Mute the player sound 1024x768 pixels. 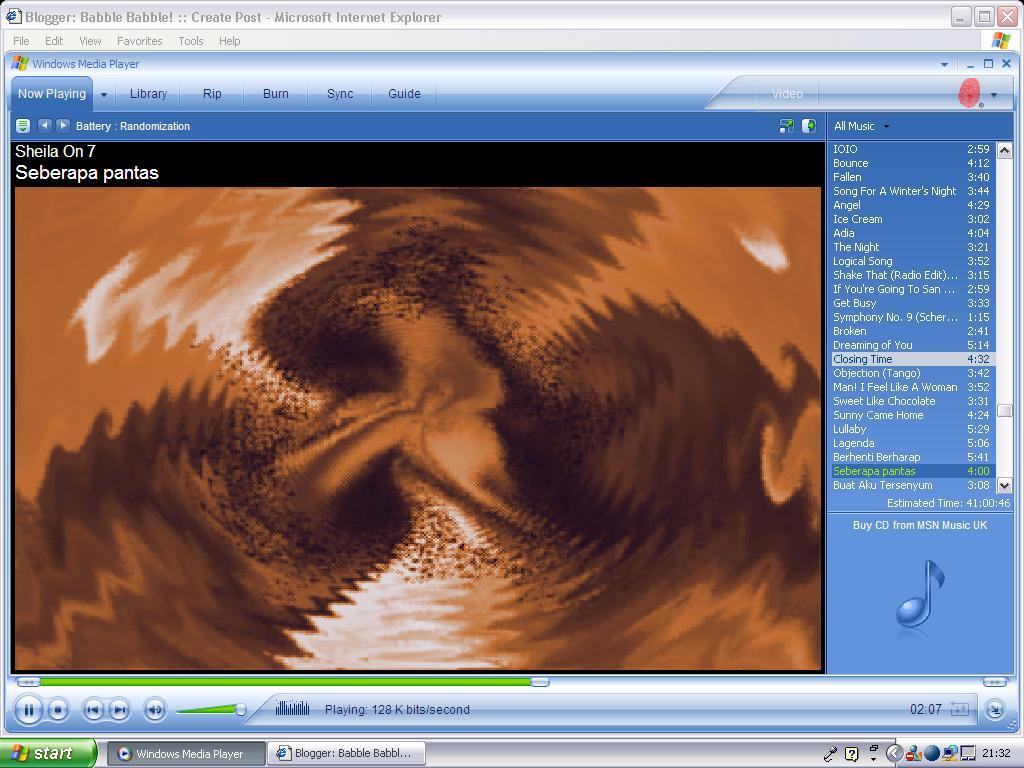tap(155, 710)
